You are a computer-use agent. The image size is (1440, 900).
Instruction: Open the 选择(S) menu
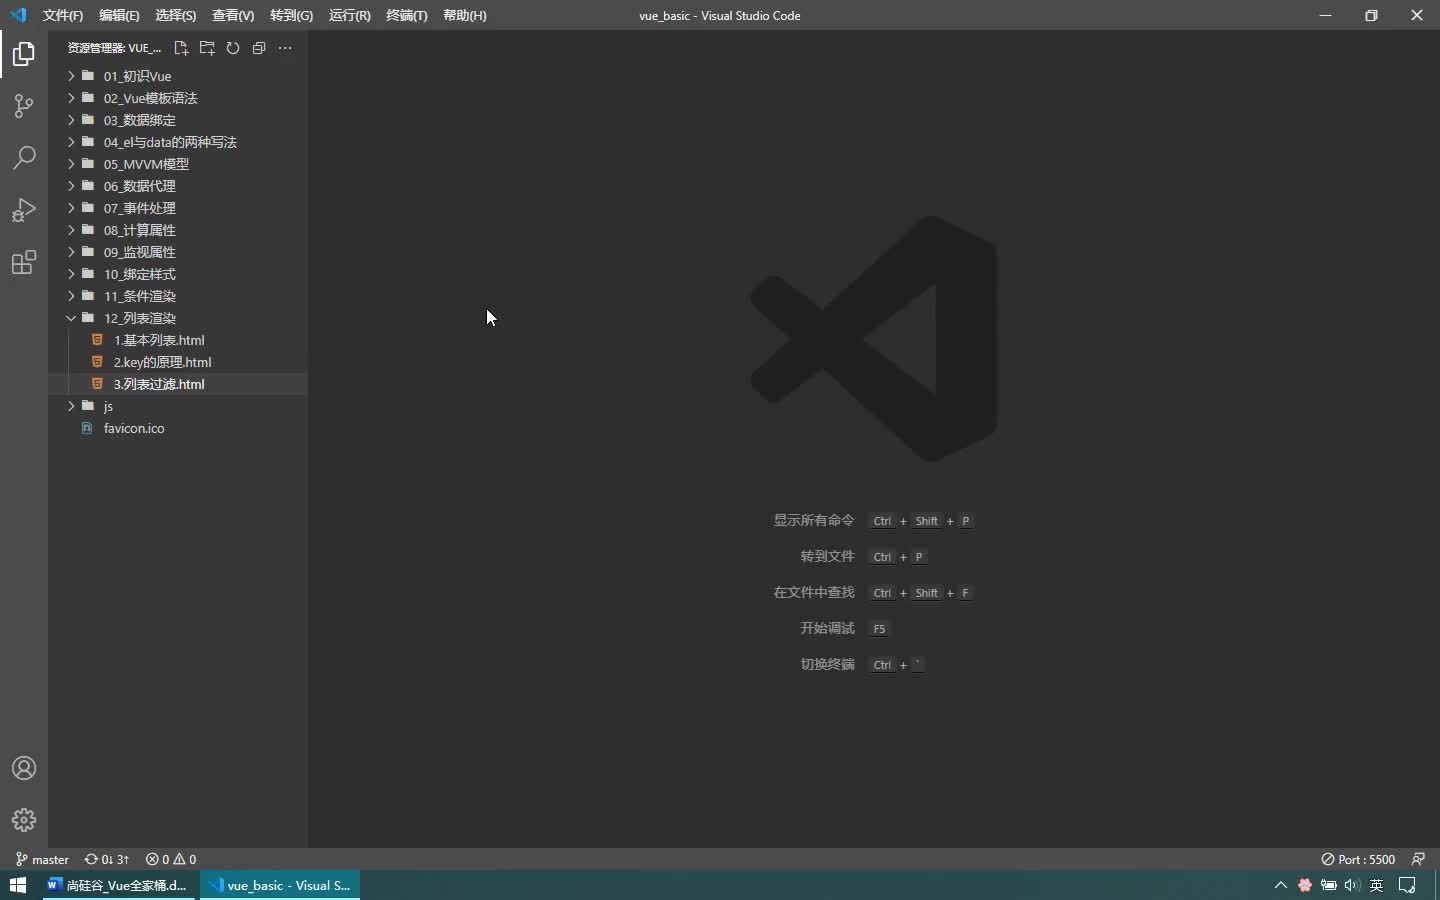(x=176, y=15)
